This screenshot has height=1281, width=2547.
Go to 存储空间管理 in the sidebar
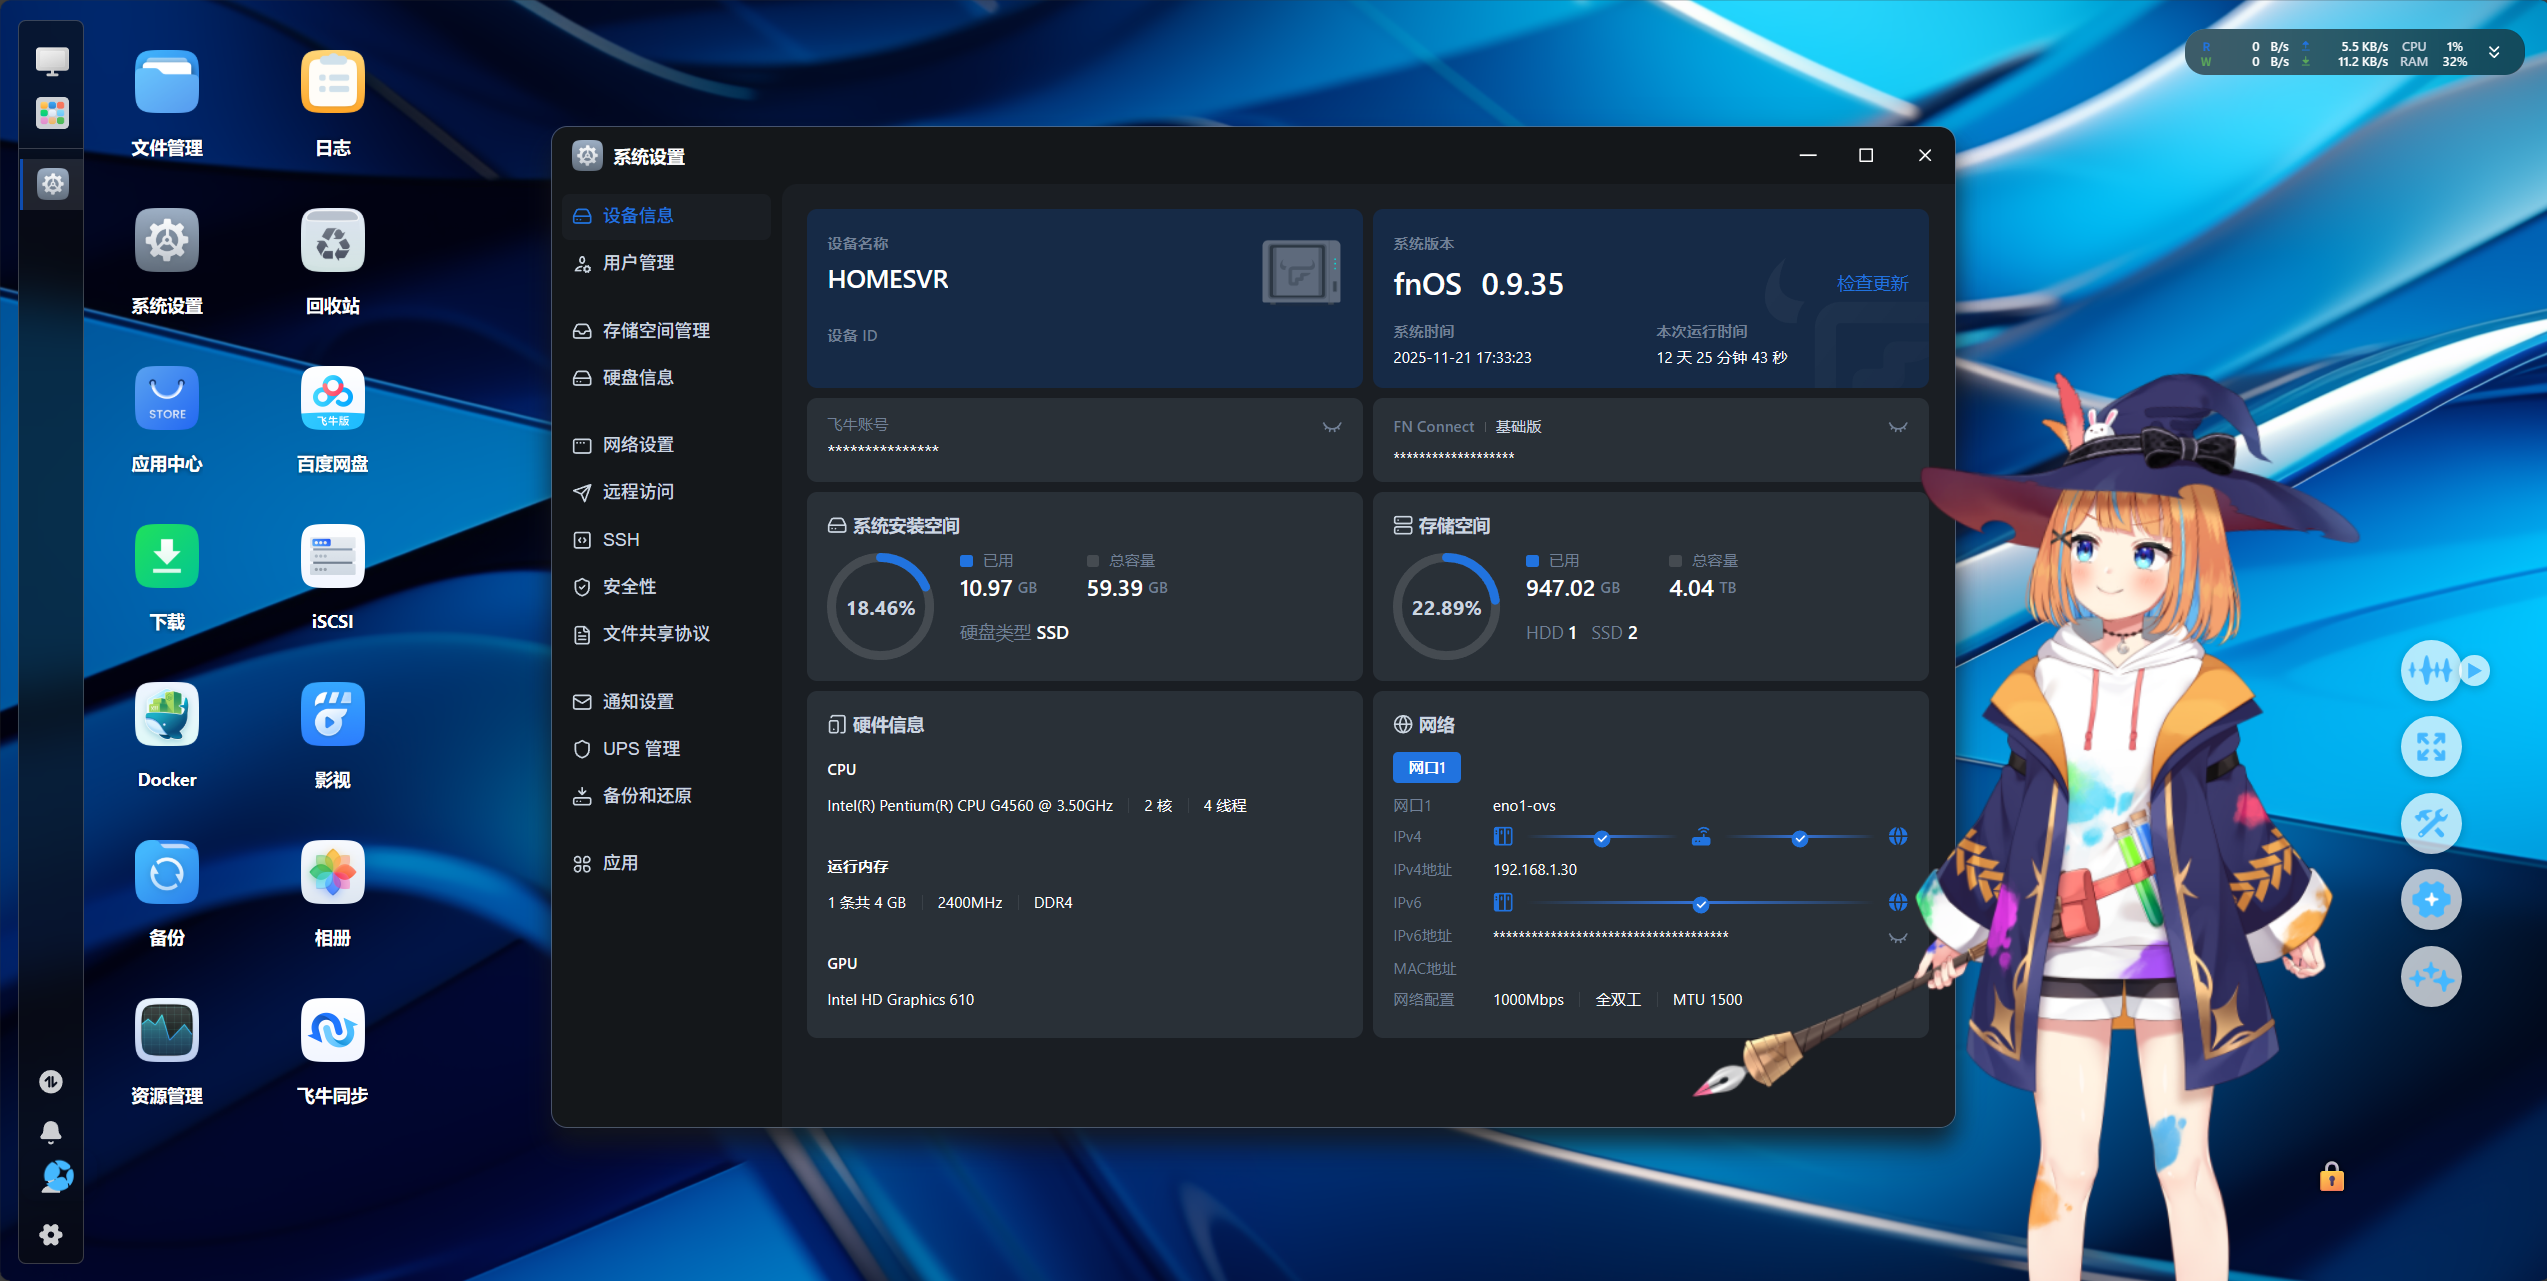click(x=655, y=331)
